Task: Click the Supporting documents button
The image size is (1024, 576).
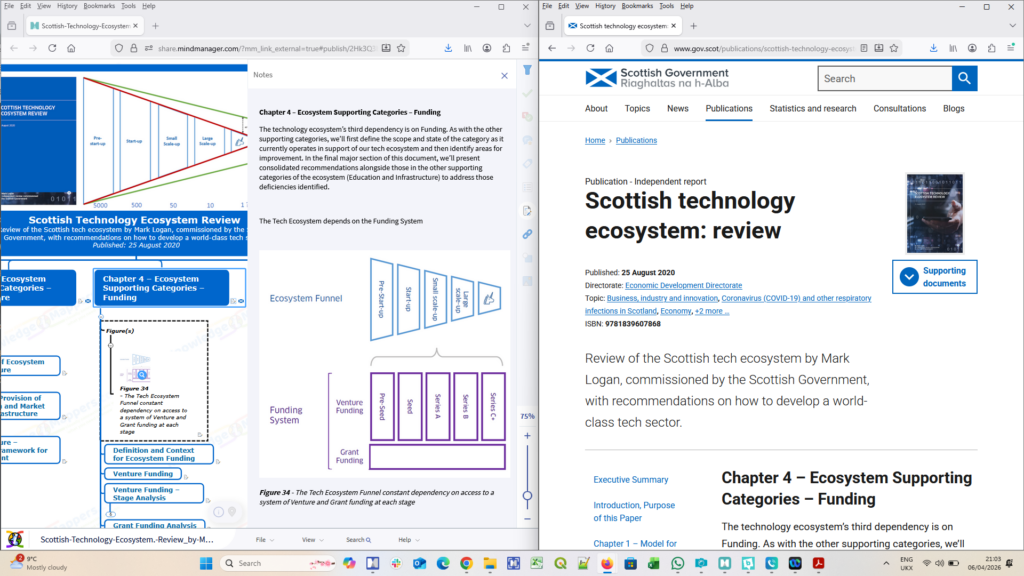Action: click(935, 277)
